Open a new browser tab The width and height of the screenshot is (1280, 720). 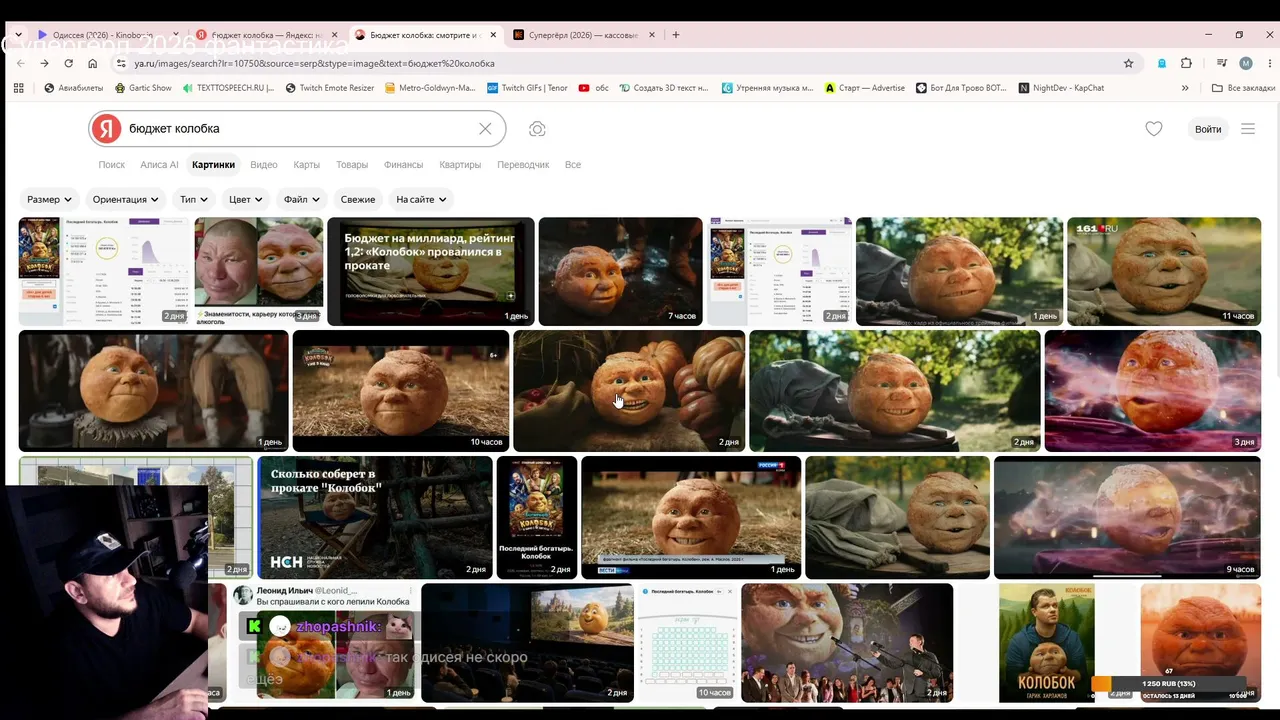pos(676,35)
